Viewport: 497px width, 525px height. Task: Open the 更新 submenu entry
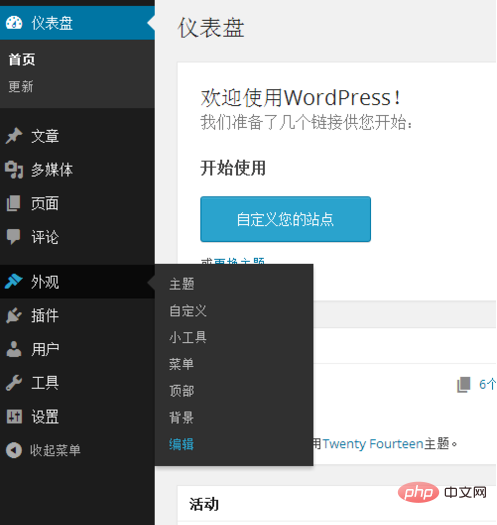[x=21, y=87]
